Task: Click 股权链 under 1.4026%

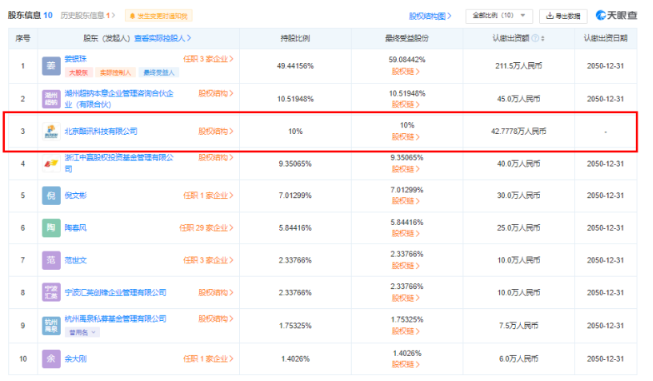Action: [406, 364]
